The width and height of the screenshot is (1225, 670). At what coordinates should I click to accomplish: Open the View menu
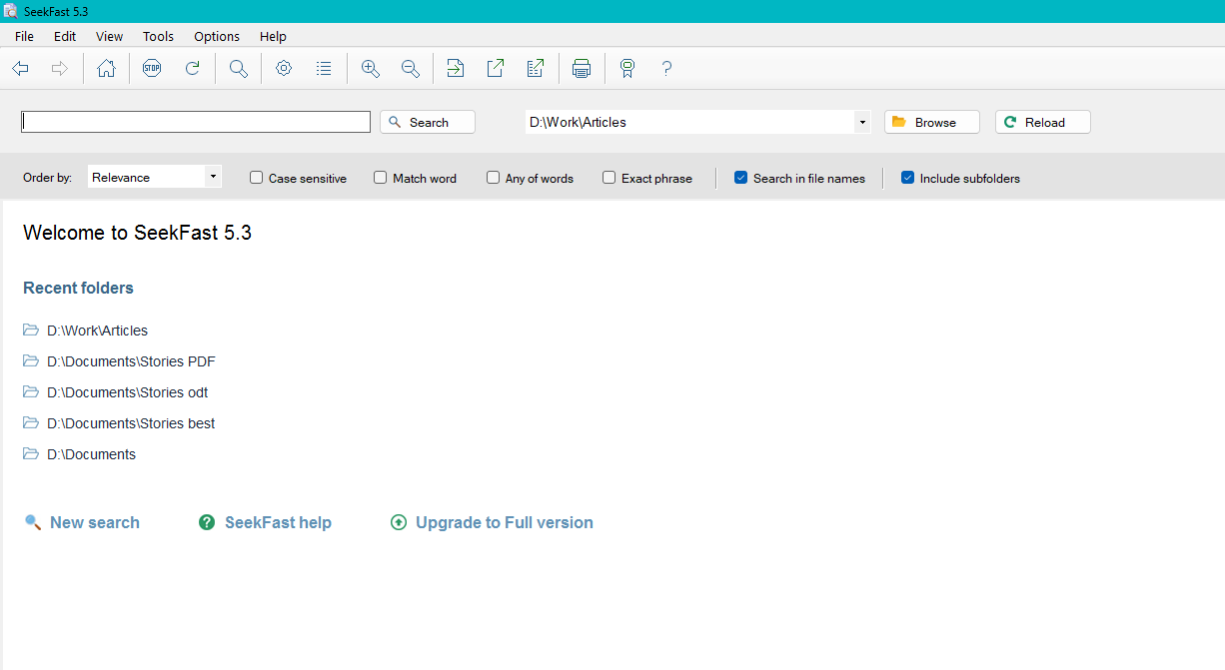[109, 36]
